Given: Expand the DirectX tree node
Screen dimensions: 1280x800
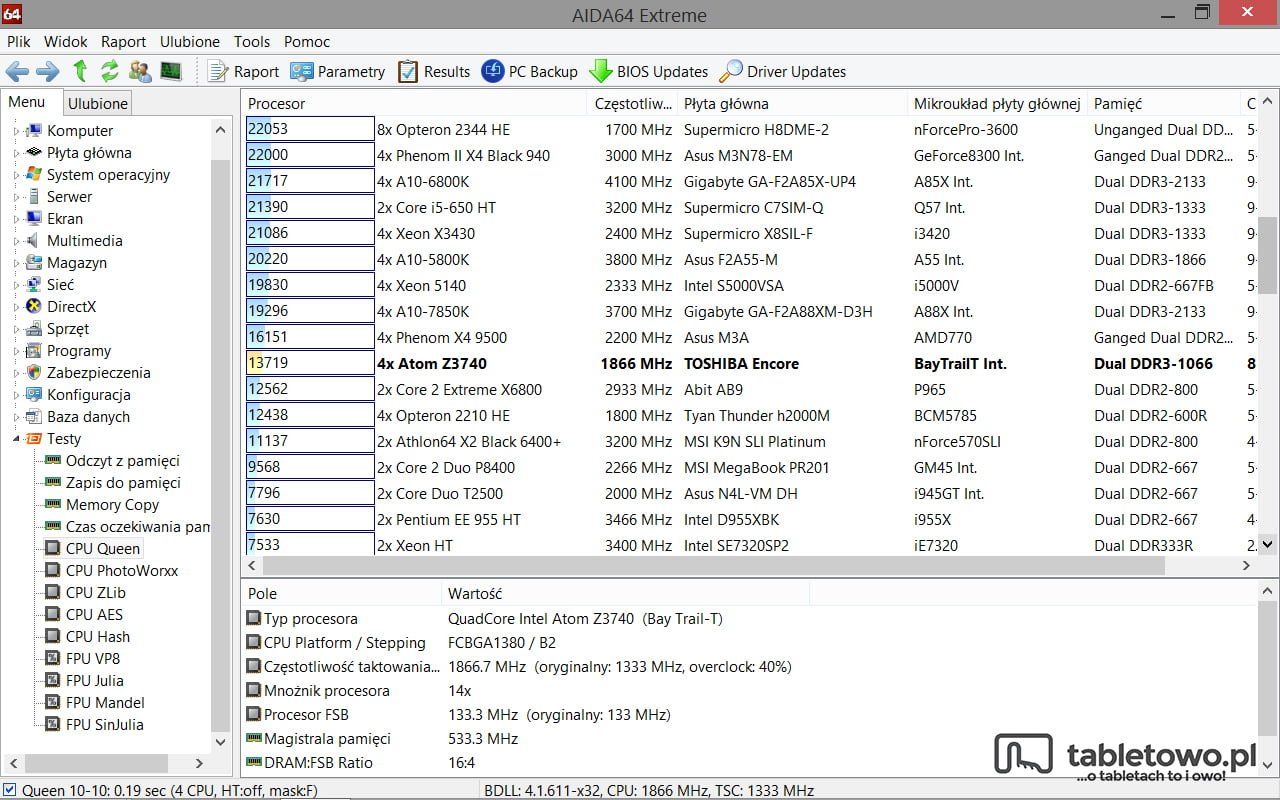Looking at the screenshot, I should 16,307.
